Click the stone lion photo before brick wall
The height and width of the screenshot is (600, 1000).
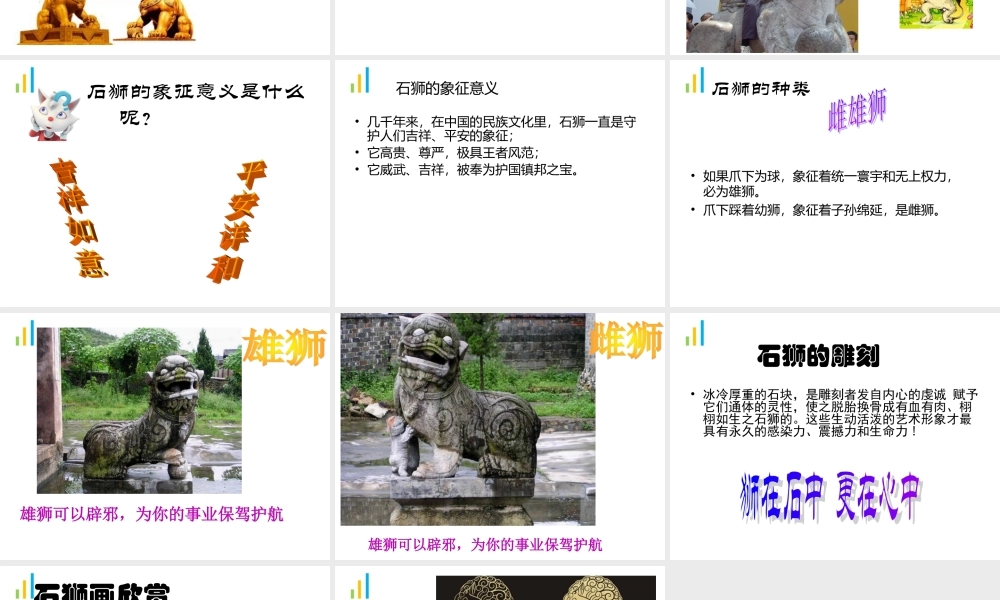click(467, 420)
